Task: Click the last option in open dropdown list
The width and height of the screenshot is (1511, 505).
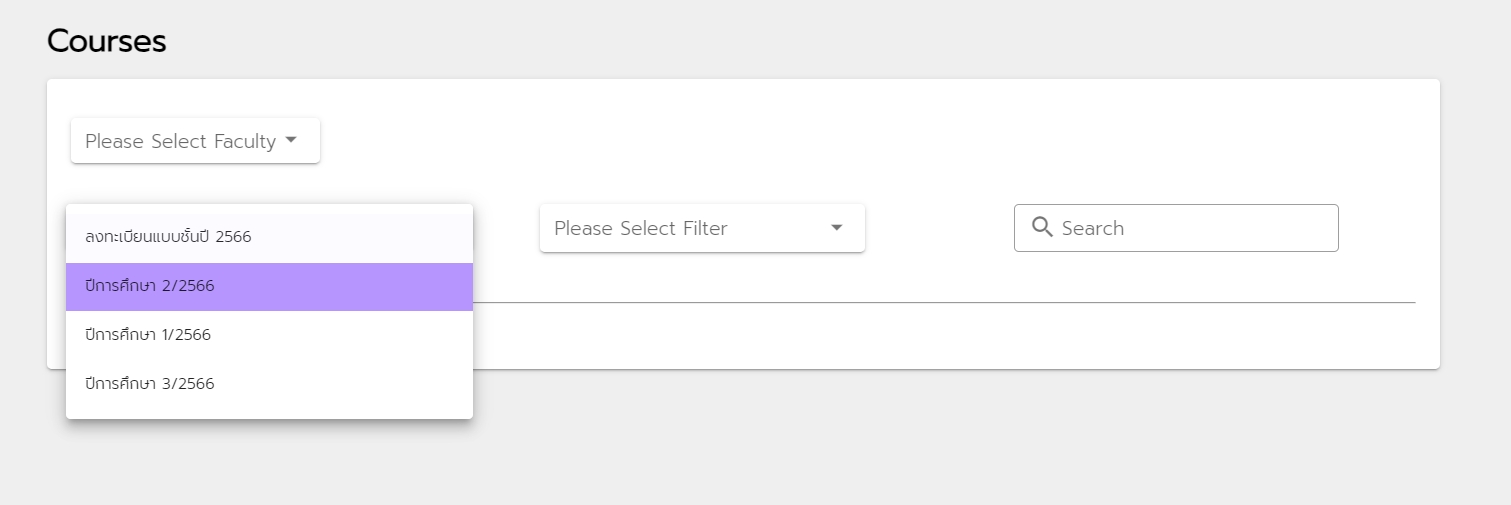Action: pyautogui.click(x=269, y=383)
